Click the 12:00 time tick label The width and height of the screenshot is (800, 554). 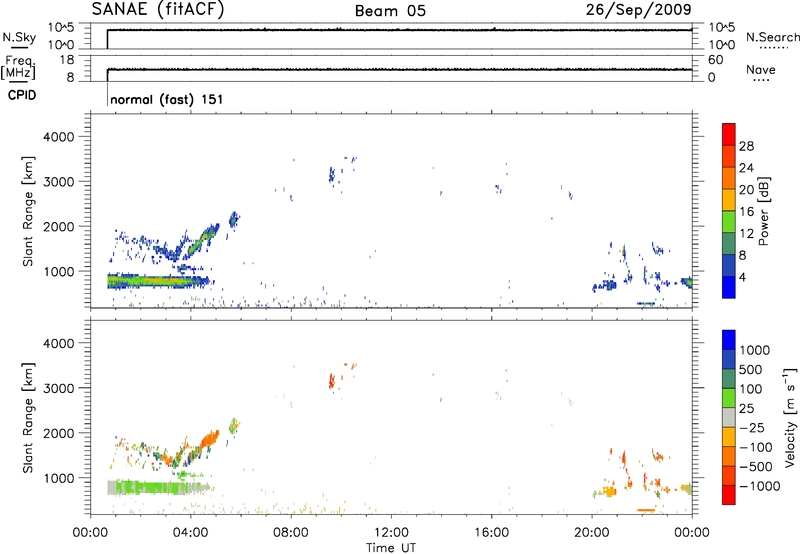click(x=391, y=533)
